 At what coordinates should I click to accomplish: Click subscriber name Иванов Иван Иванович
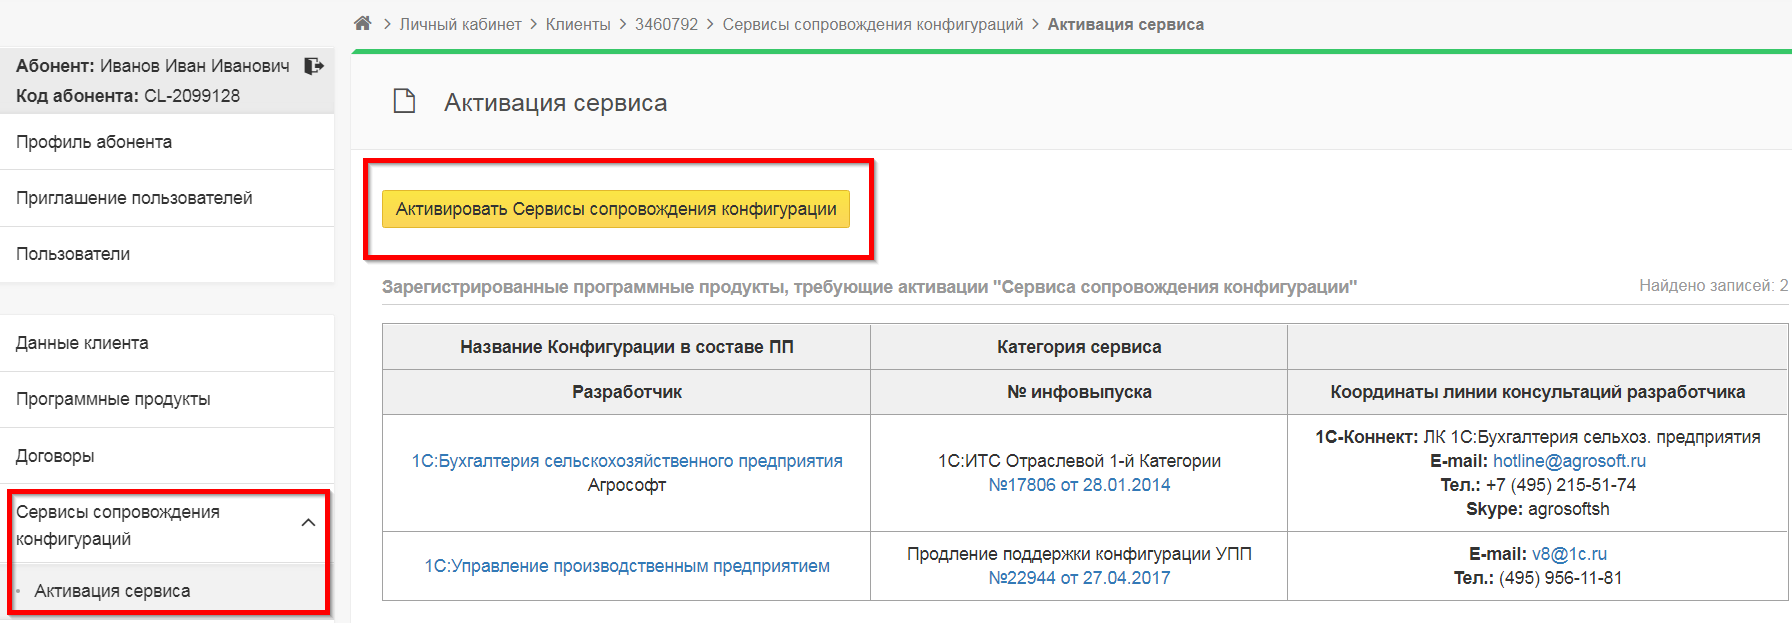pyautogui.click(x=195, y=66)
